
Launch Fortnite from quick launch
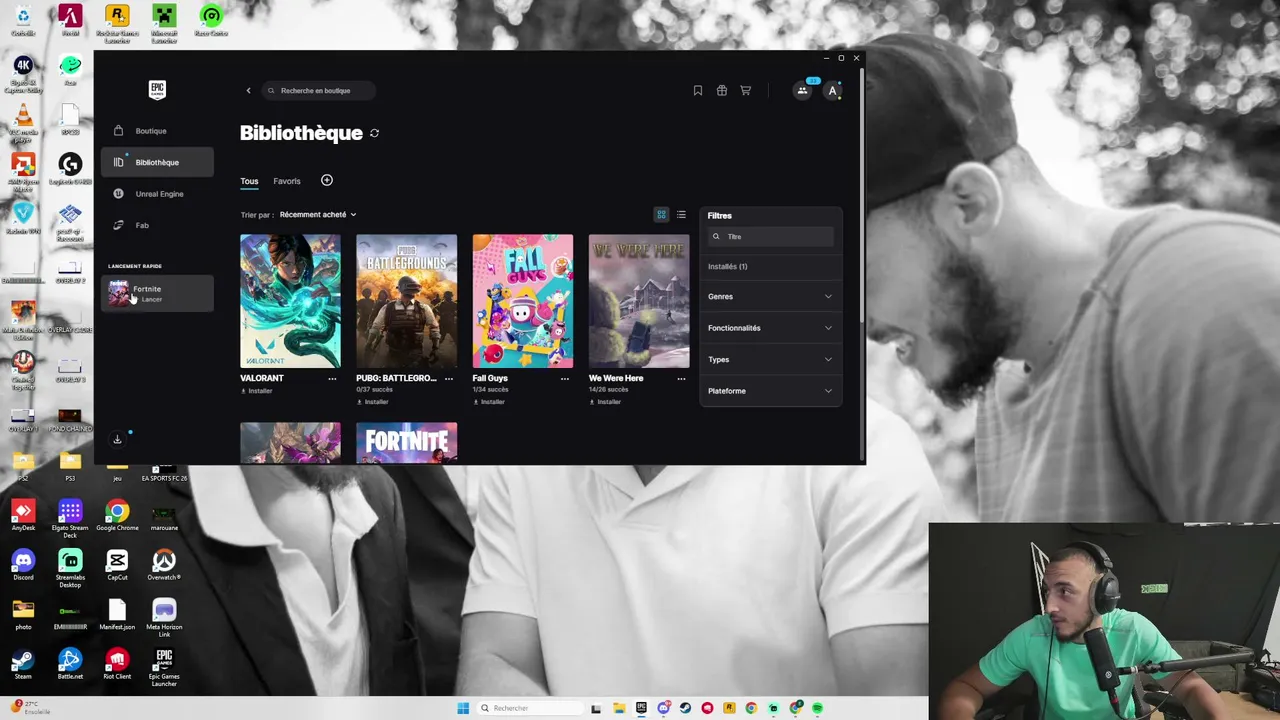pyautogui.click(x=157, y=293)
